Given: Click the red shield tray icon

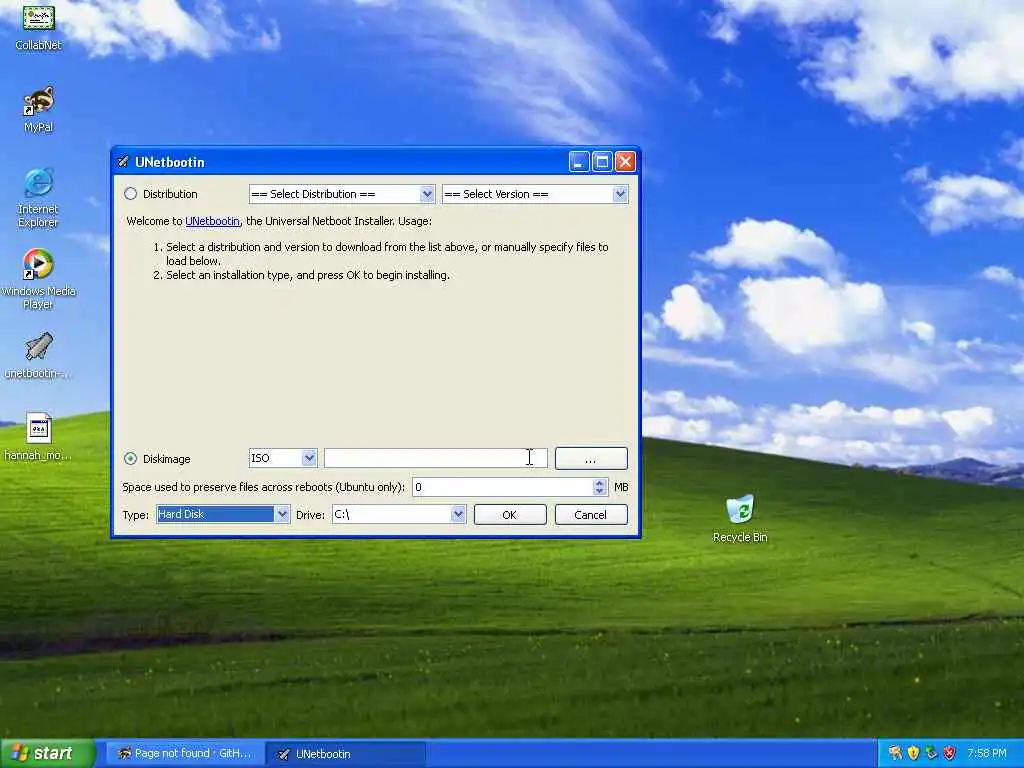Looking at the screenshot, I should [950, 753].
